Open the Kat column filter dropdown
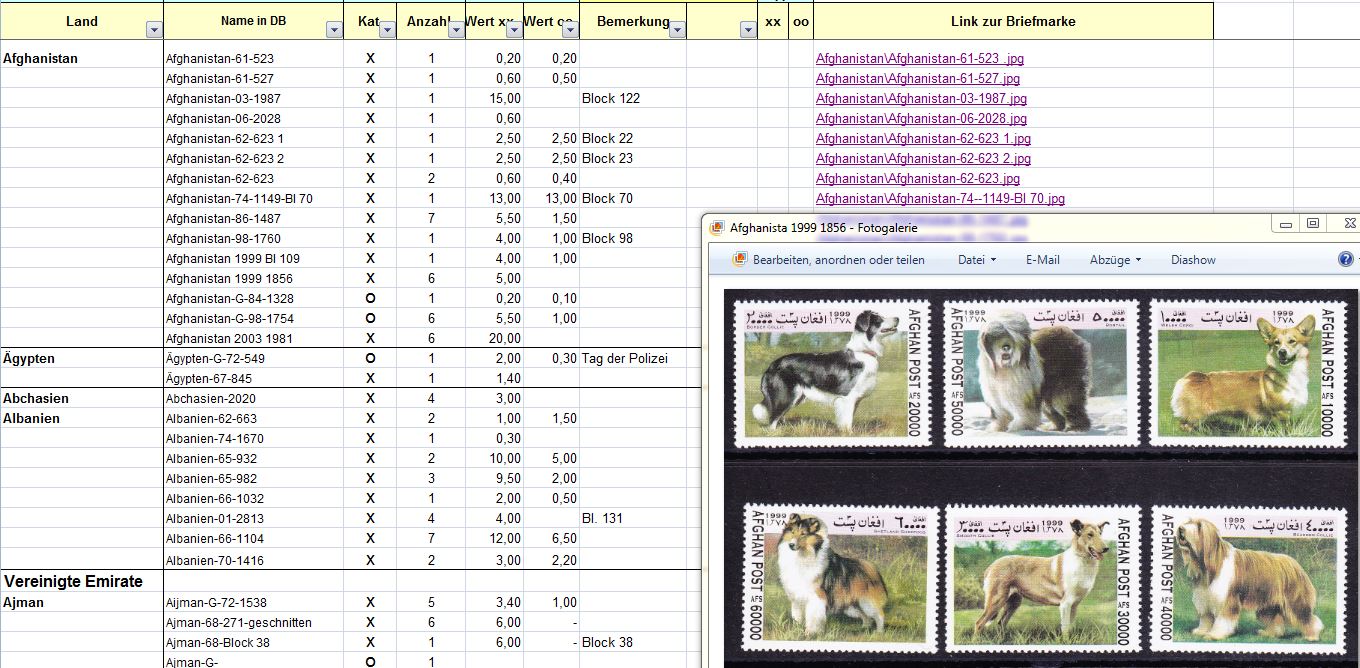The height and width of the screenshot is (668, 1360). pyautogui.click(x=386, y=31)
